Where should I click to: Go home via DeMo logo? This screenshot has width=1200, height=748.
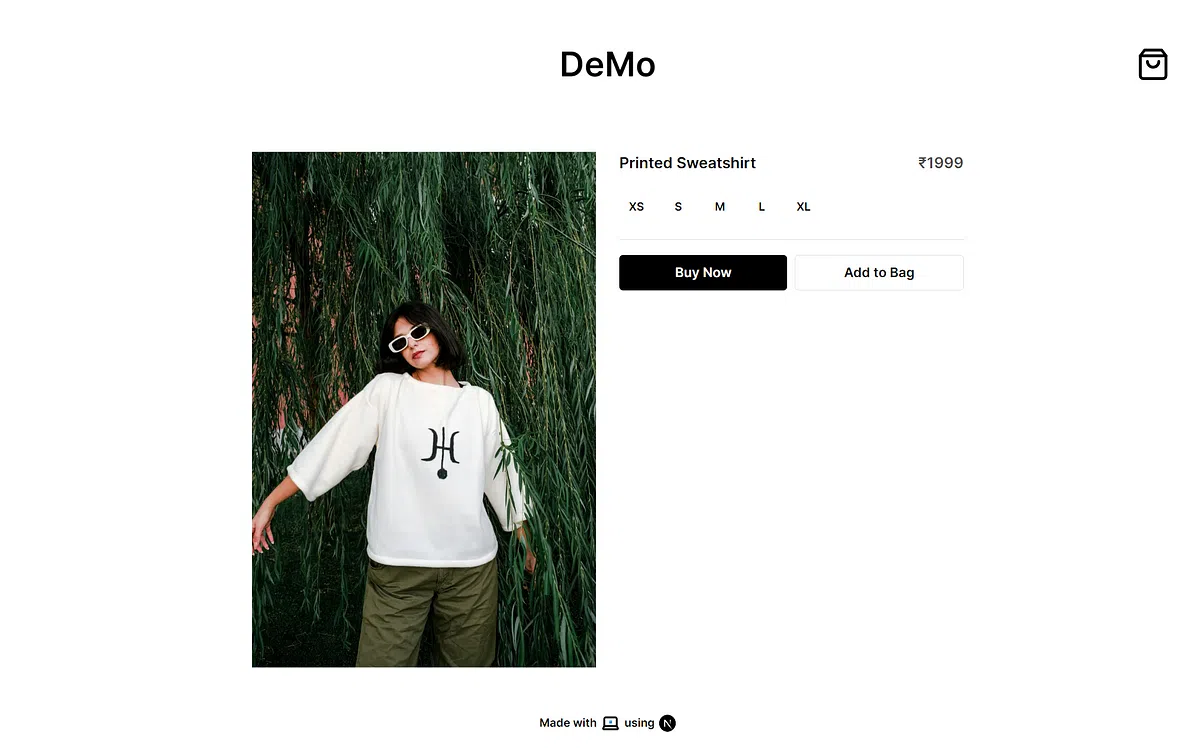coord(608,64)
